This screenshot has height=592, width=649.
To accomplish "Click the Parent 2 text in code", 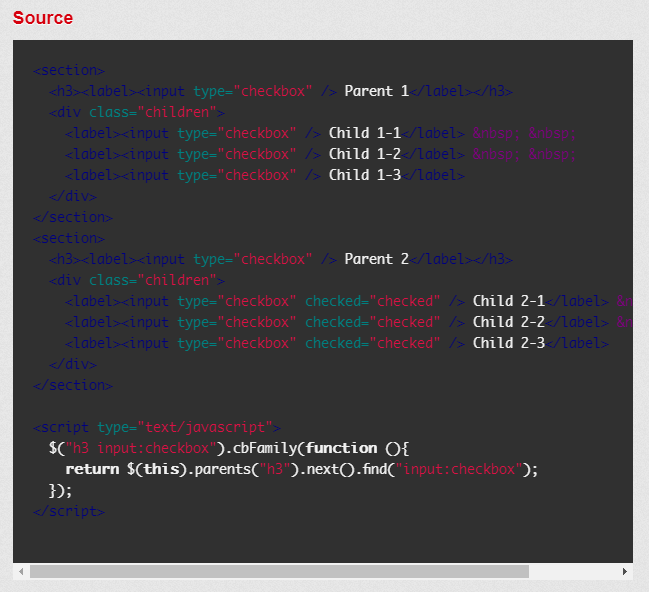I will point(376,259).
